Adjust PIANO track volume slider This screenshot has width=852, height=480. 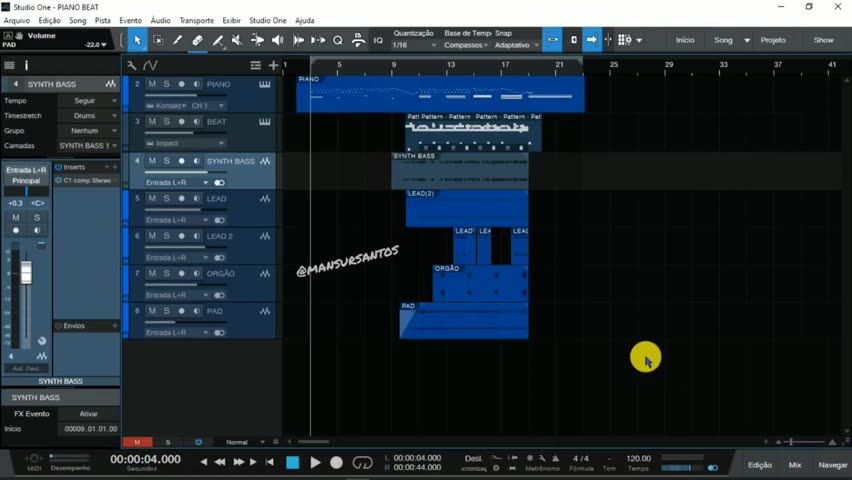[x=185, y=95]
